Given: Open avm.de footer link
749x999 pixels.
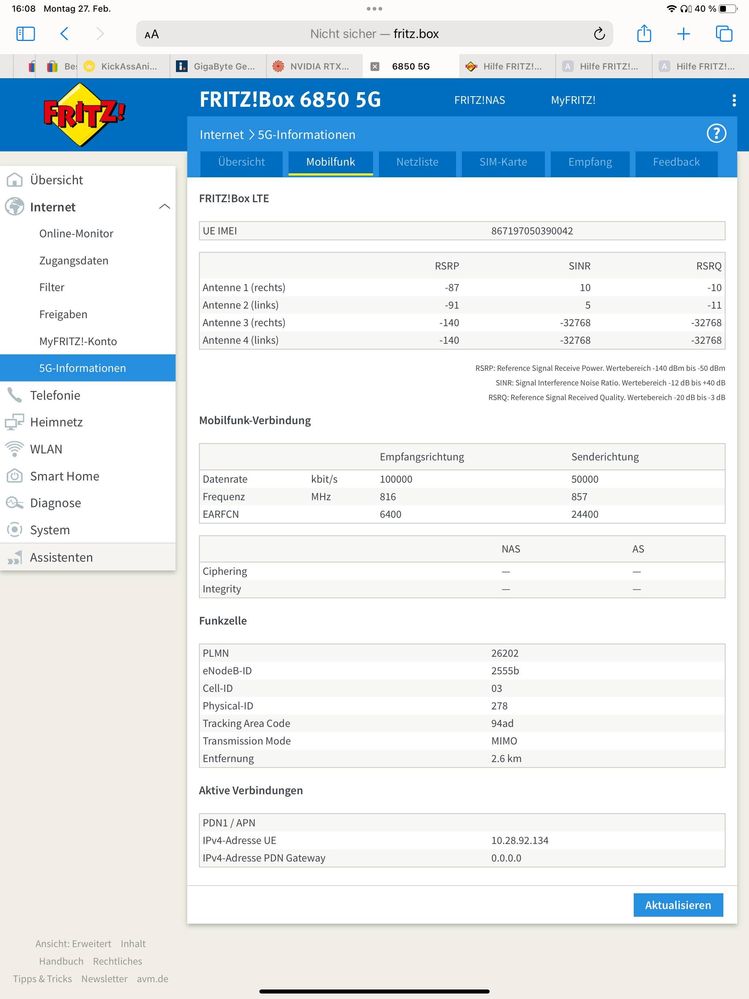Looking at the screenshot, I should point(152,979).
